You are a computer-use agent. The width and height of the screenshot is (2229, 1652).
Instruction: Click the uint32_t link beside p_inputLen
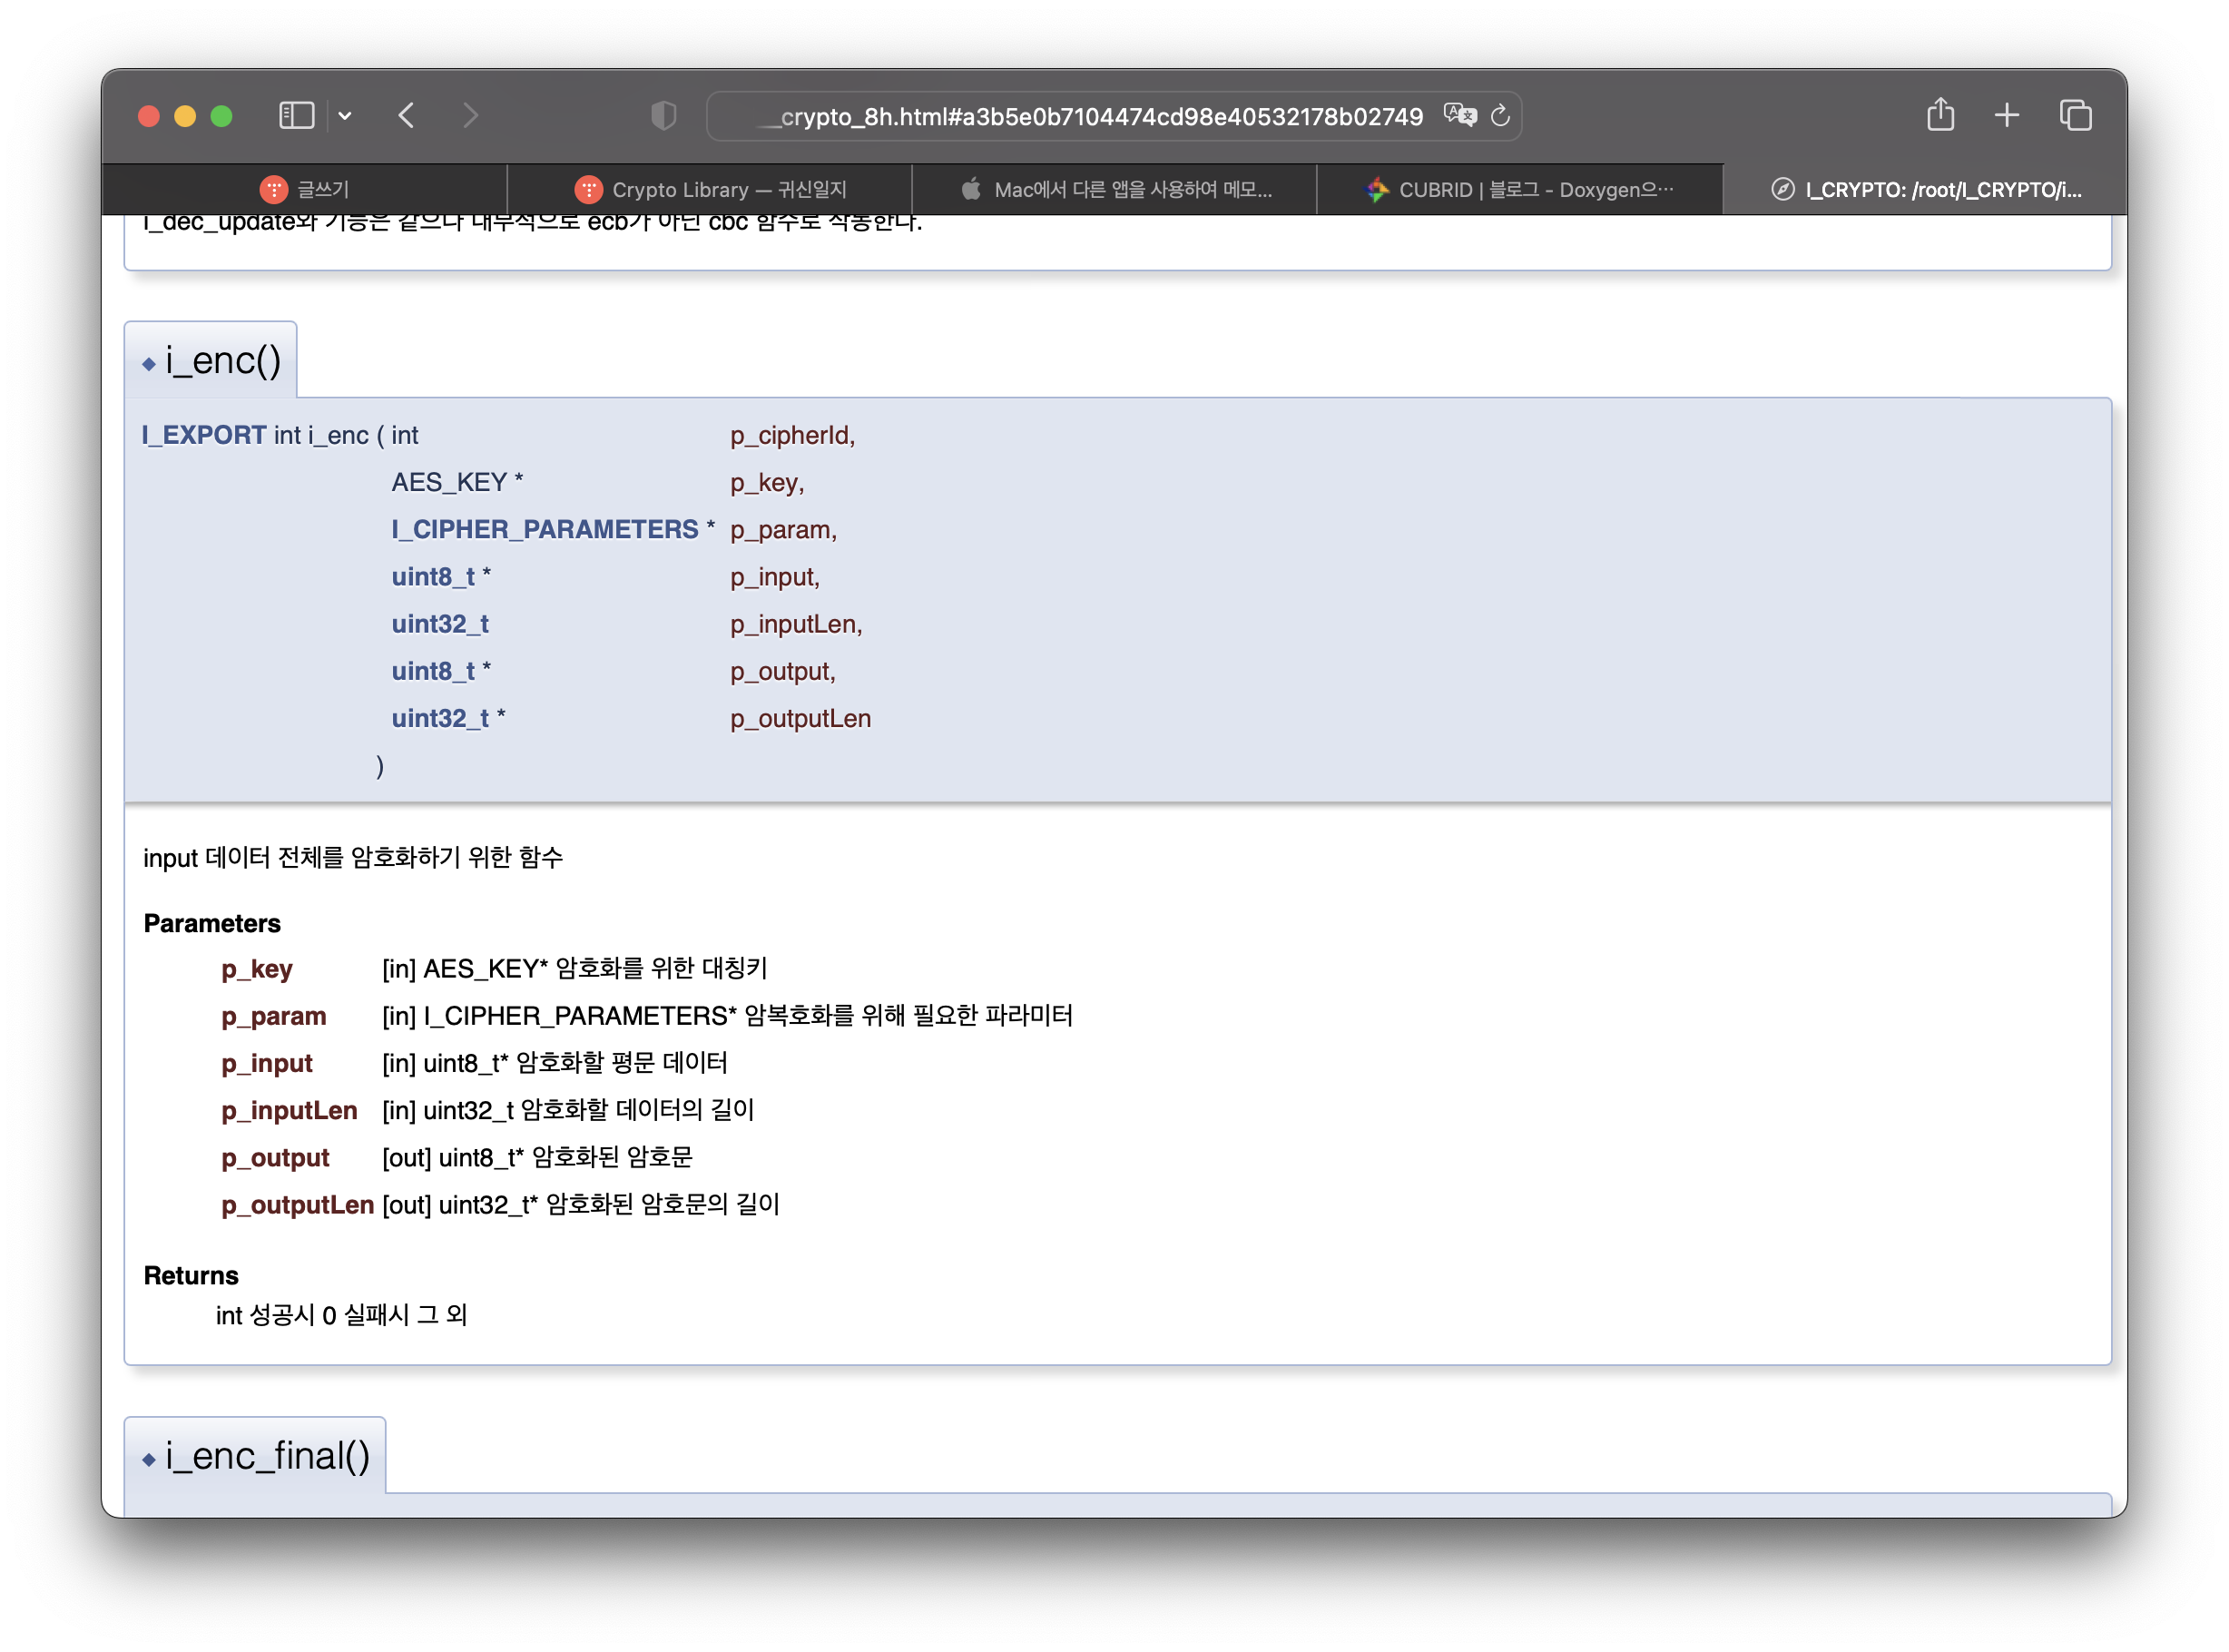coord(440,624)
